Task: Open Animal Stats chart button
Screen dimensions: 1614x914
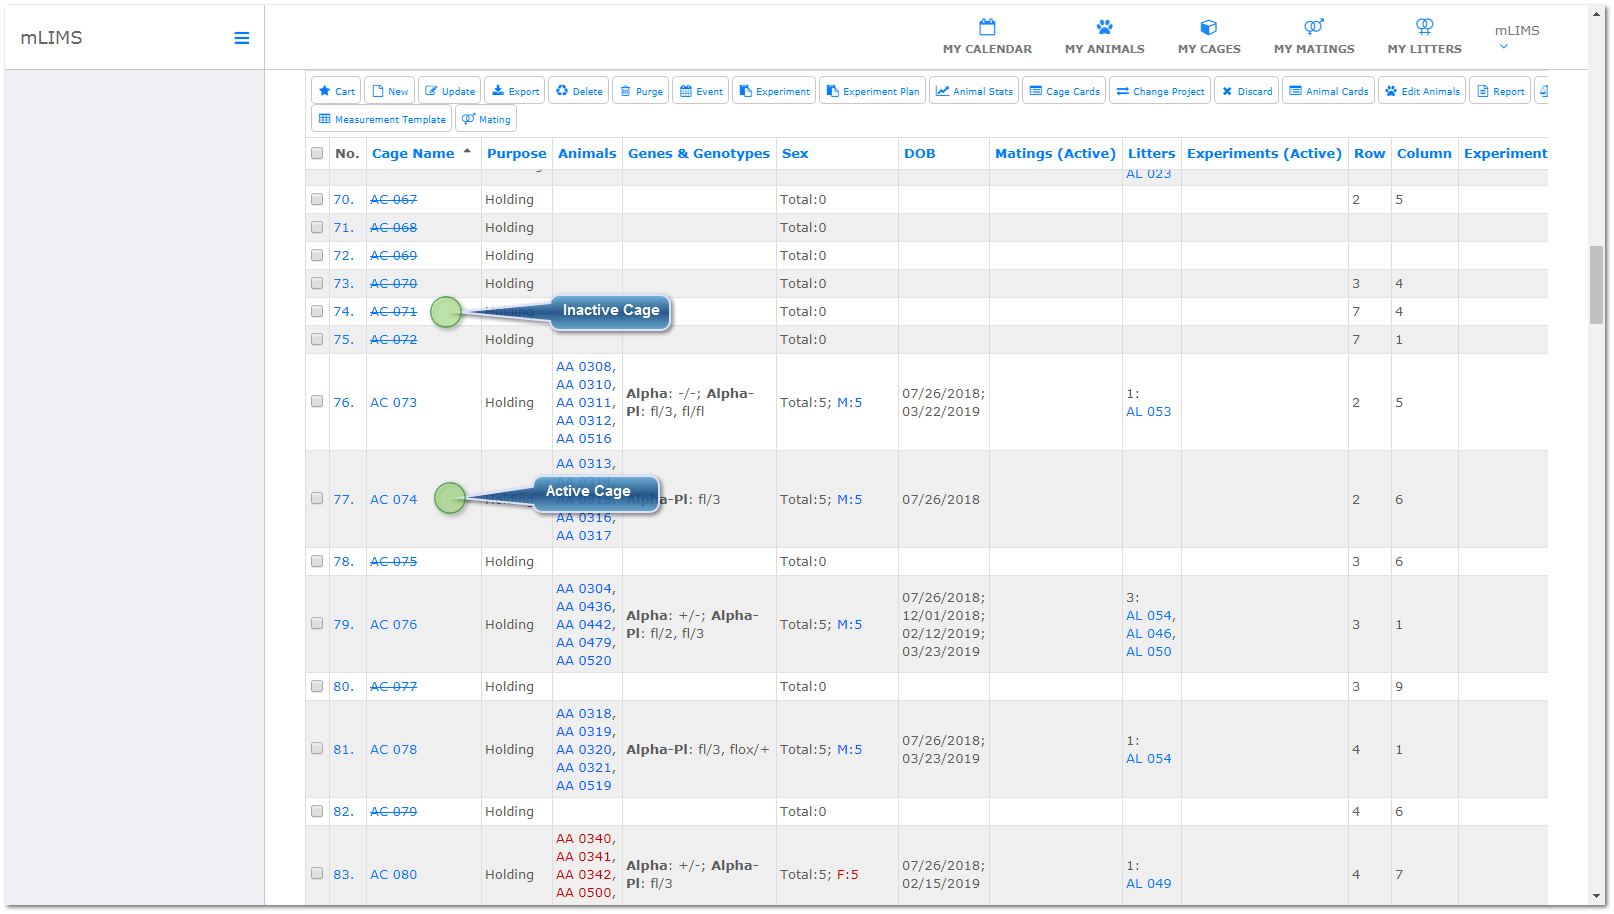Action: click(x=974, y=91)
